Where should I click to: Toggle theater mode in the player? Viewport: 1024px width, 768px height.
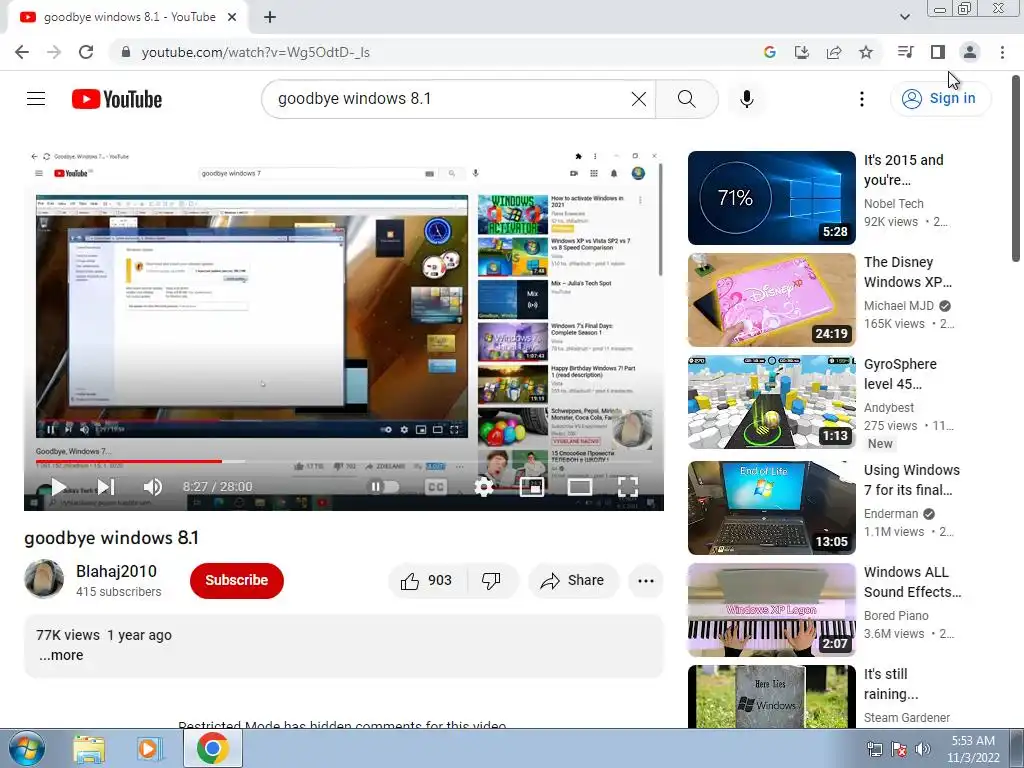579,487
